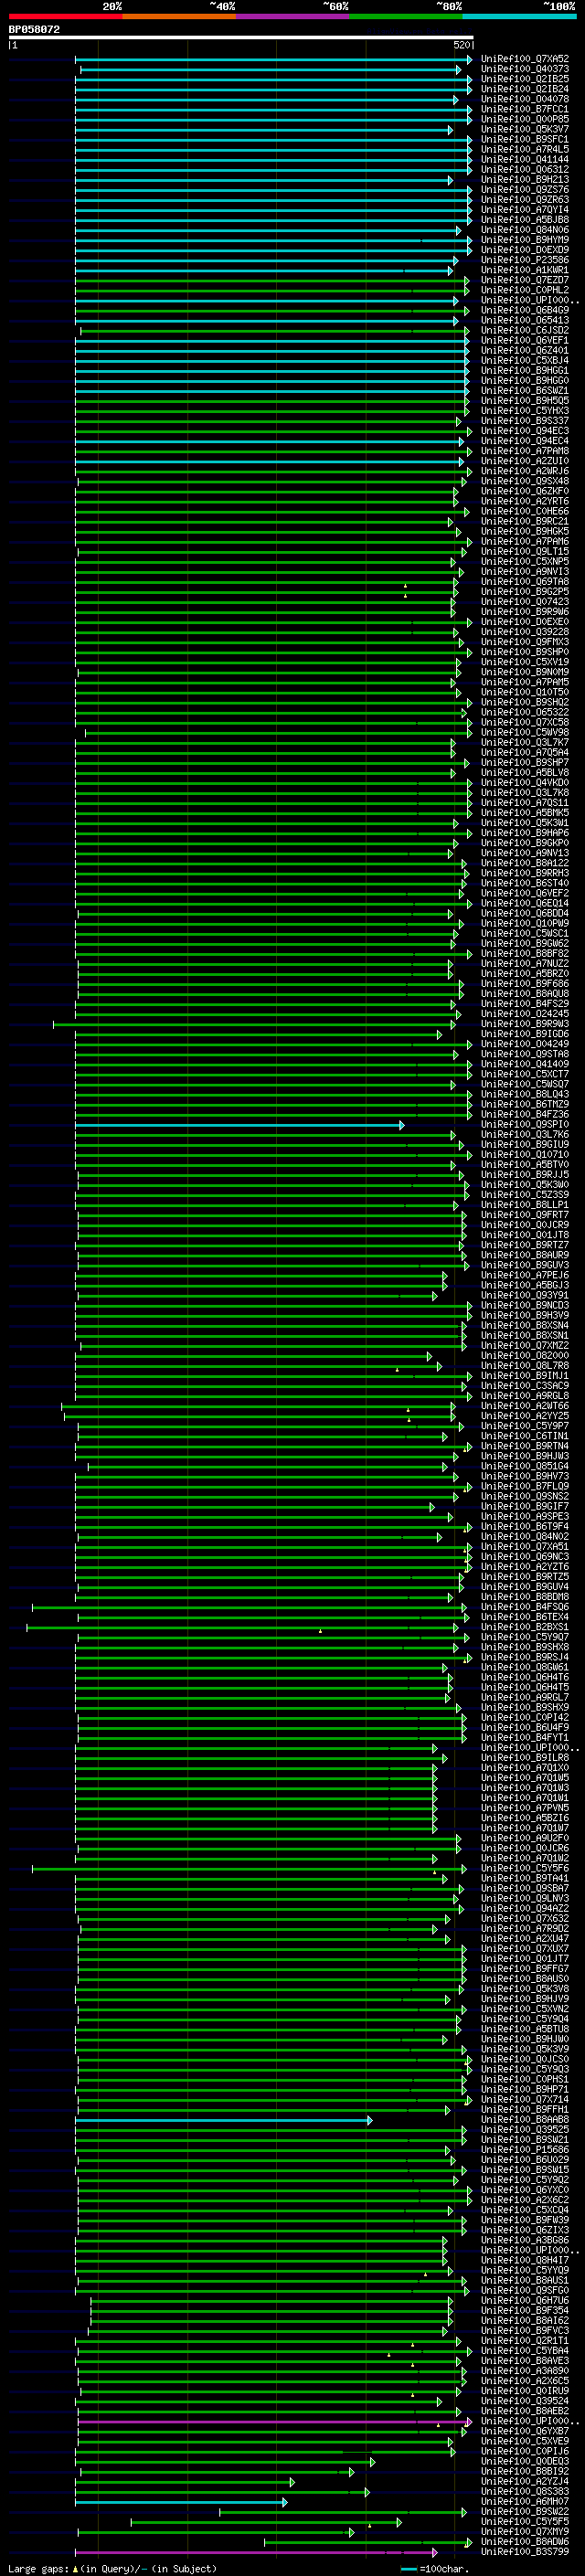This screenshot has height=2576, width=585.
Task: Open hit UniRef100_Q40373
Action: tap(525, 69)
